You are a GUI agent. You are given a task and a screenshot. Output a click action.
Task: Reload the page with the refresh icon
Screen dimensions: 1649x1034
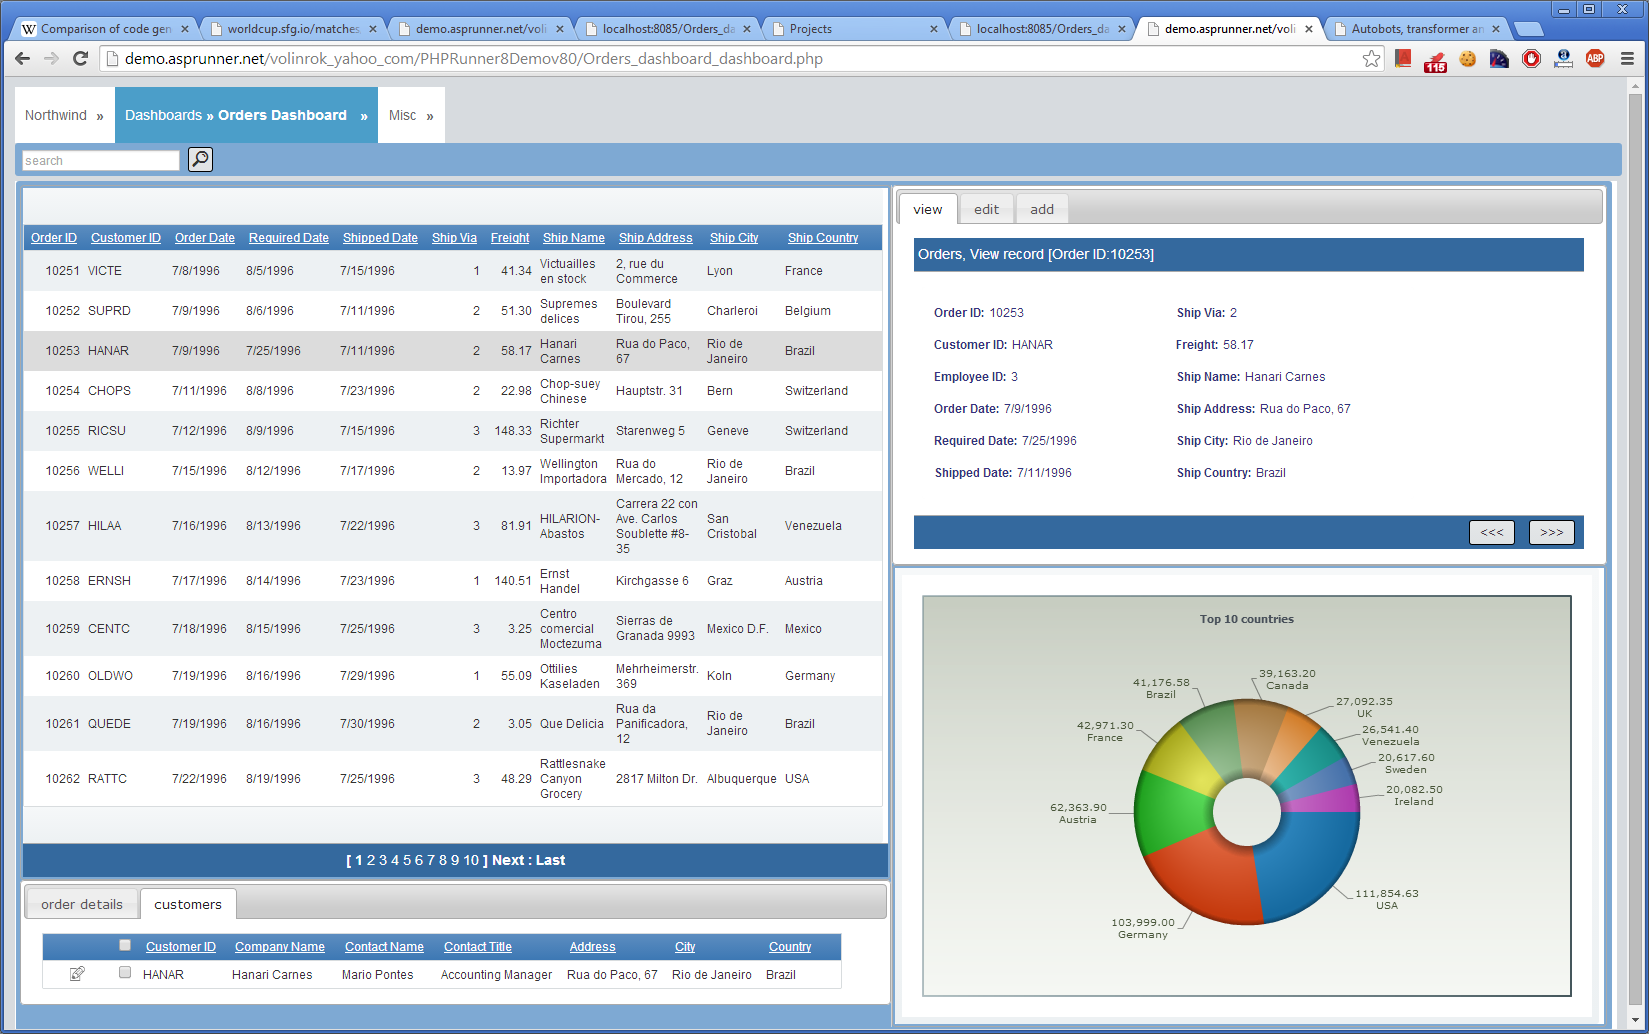click(x=81, y=59)
